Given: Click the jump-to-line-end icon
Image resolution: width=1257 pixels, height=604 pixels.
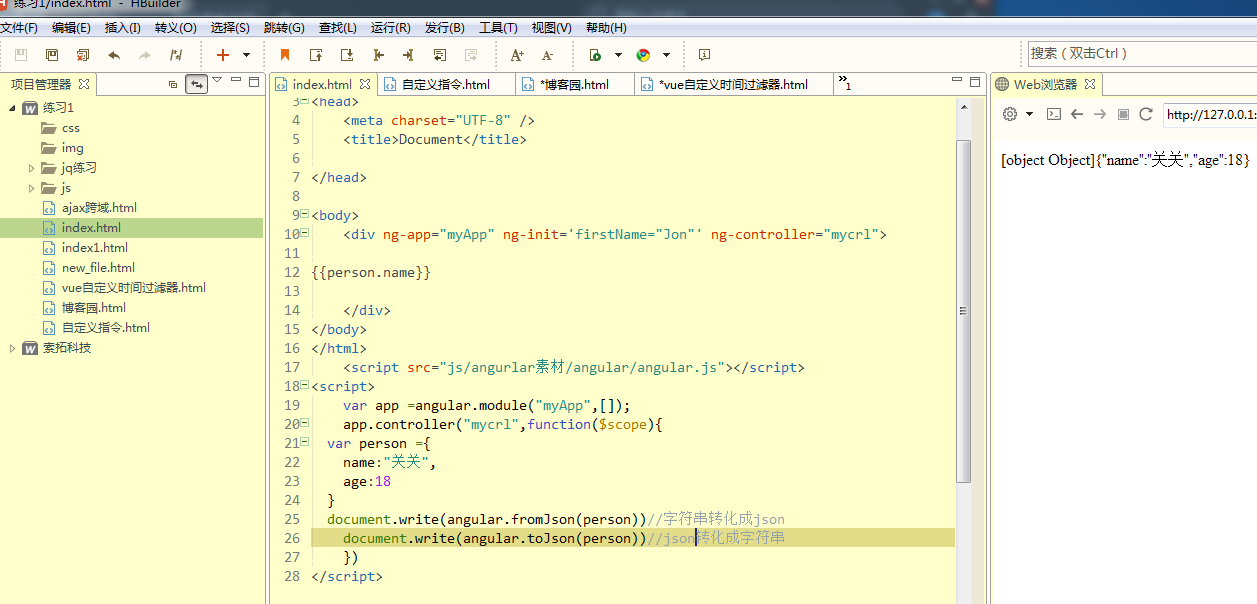Looking at the screenshot, I should 409,55.
